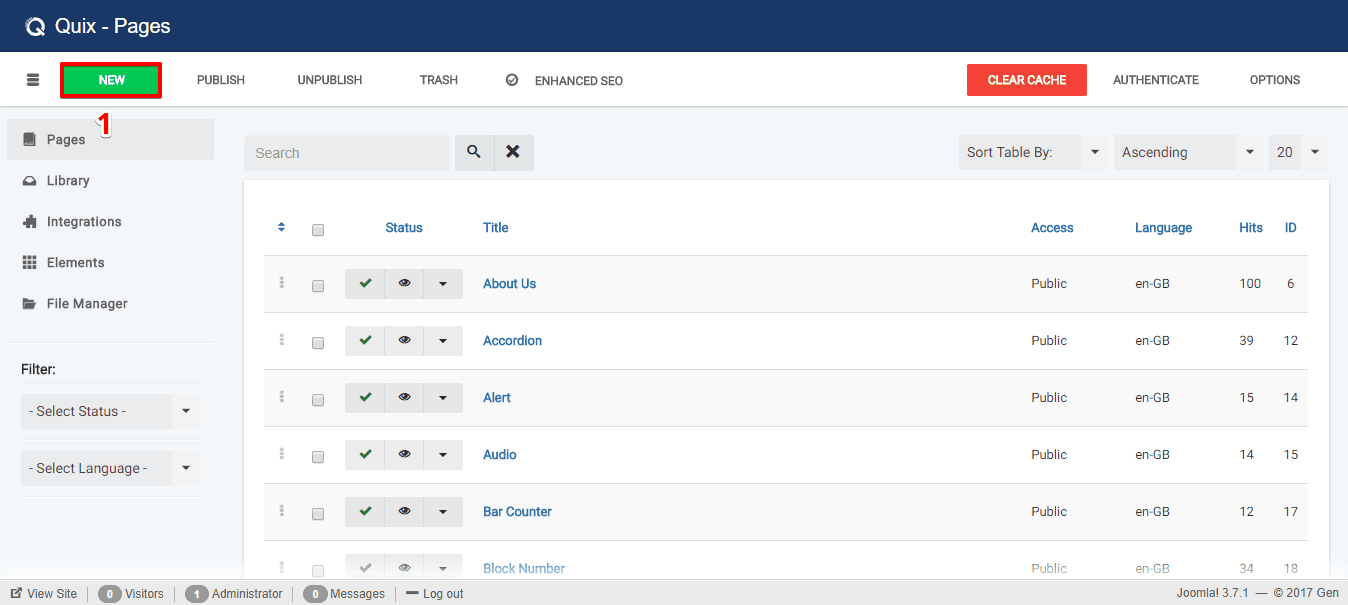The width and height of the screenshot is (1348, 605).
Task: Open the Bar Counter page link
Action: click(517, 512)
